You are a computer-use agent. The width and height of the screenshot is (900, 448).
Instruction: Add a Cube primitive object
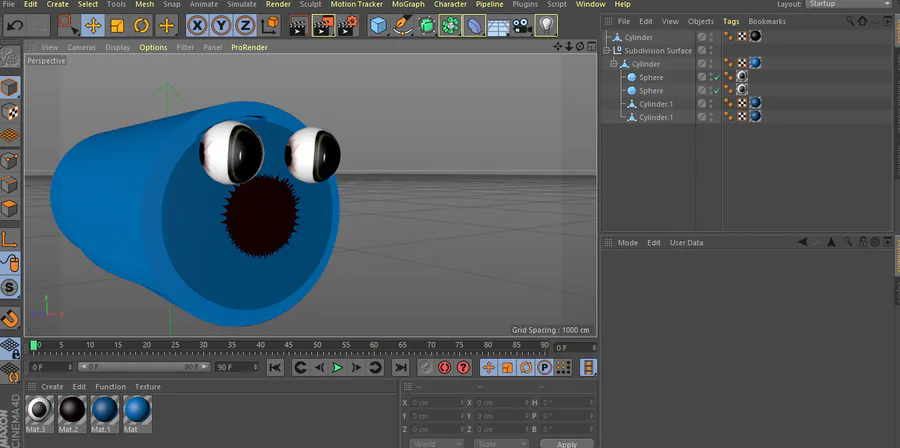click(x=378, y=25)
